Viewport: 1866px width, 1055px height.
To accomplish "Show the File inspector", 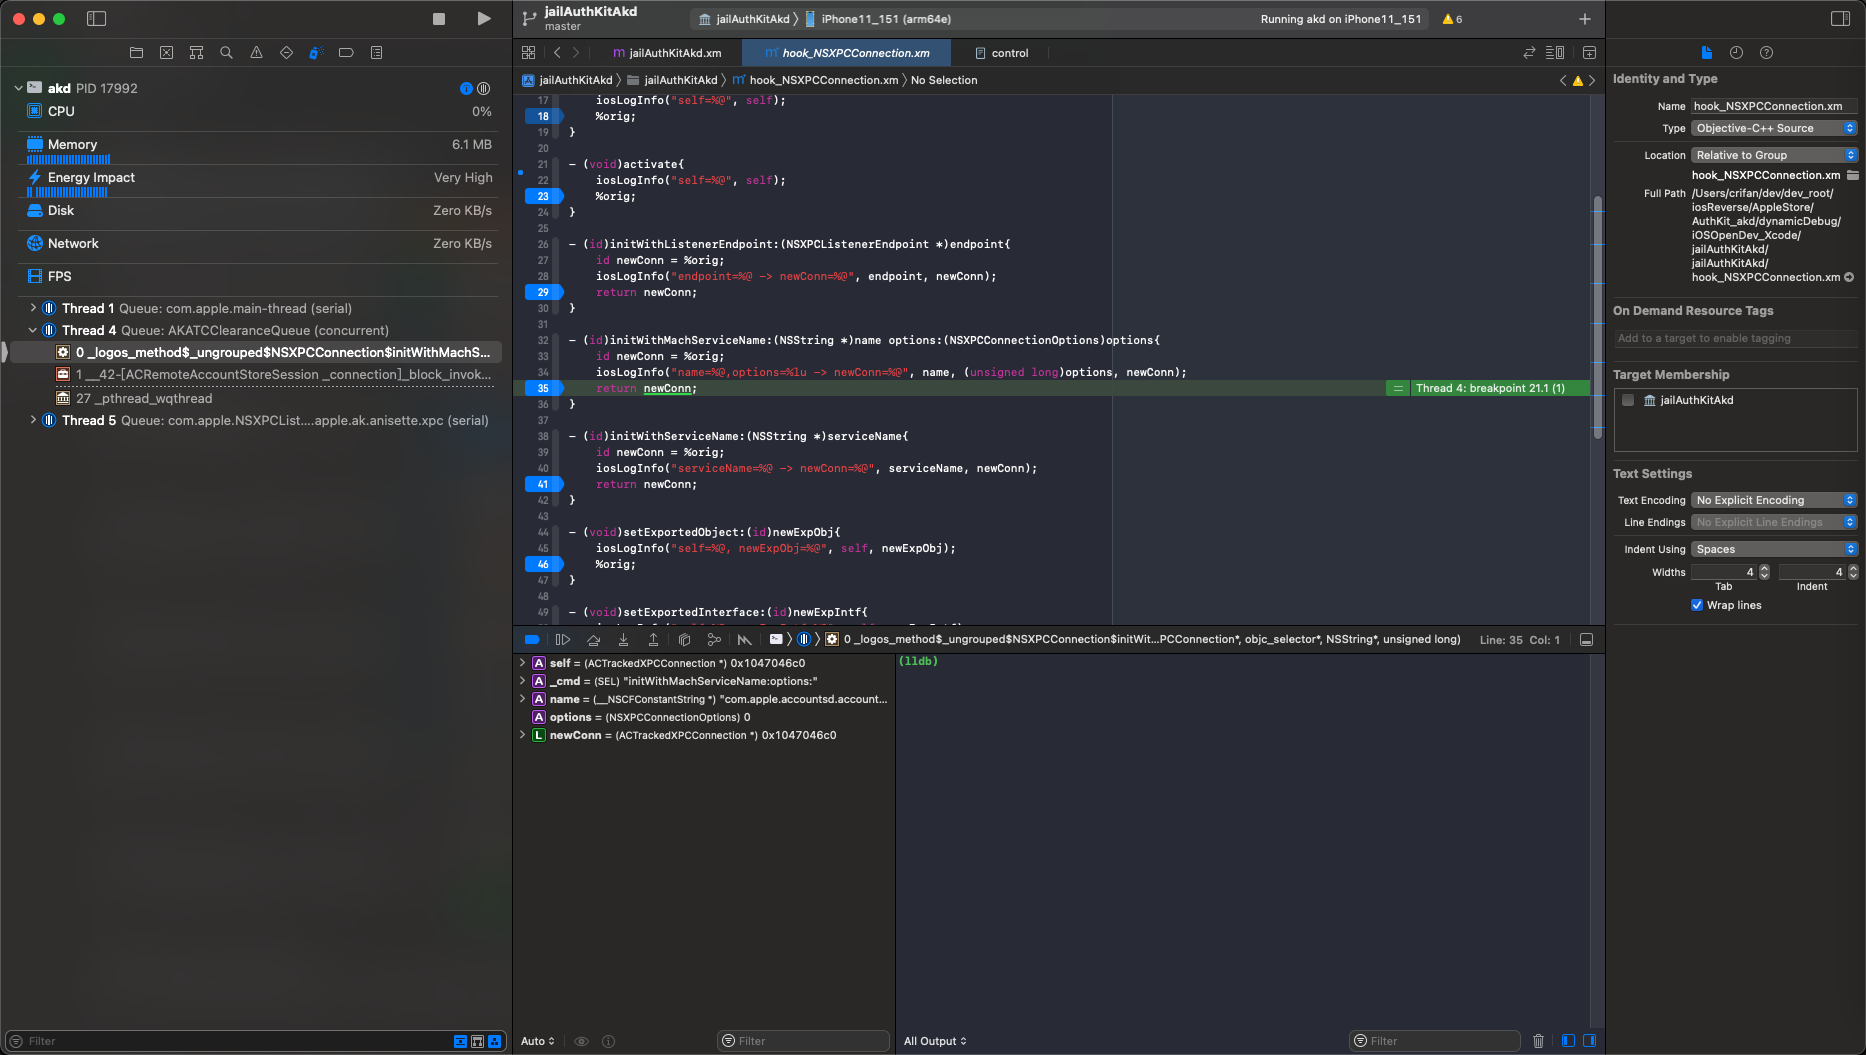I will click(x=1706, y=53).
